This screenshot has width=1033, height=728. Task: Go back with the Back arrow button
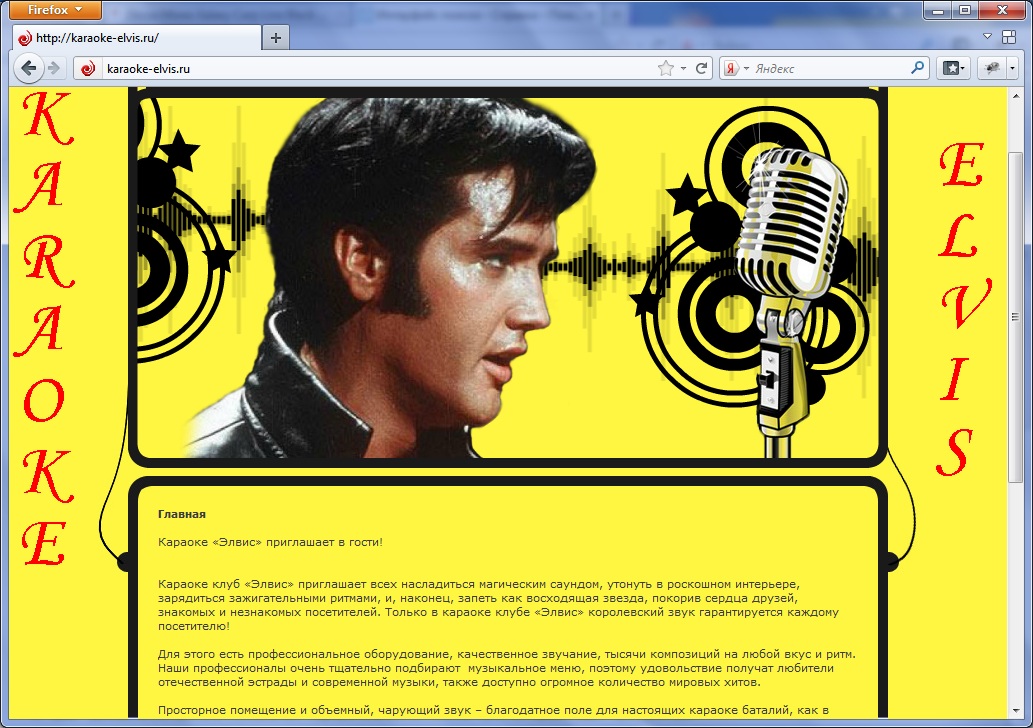[x=28, y=69]
